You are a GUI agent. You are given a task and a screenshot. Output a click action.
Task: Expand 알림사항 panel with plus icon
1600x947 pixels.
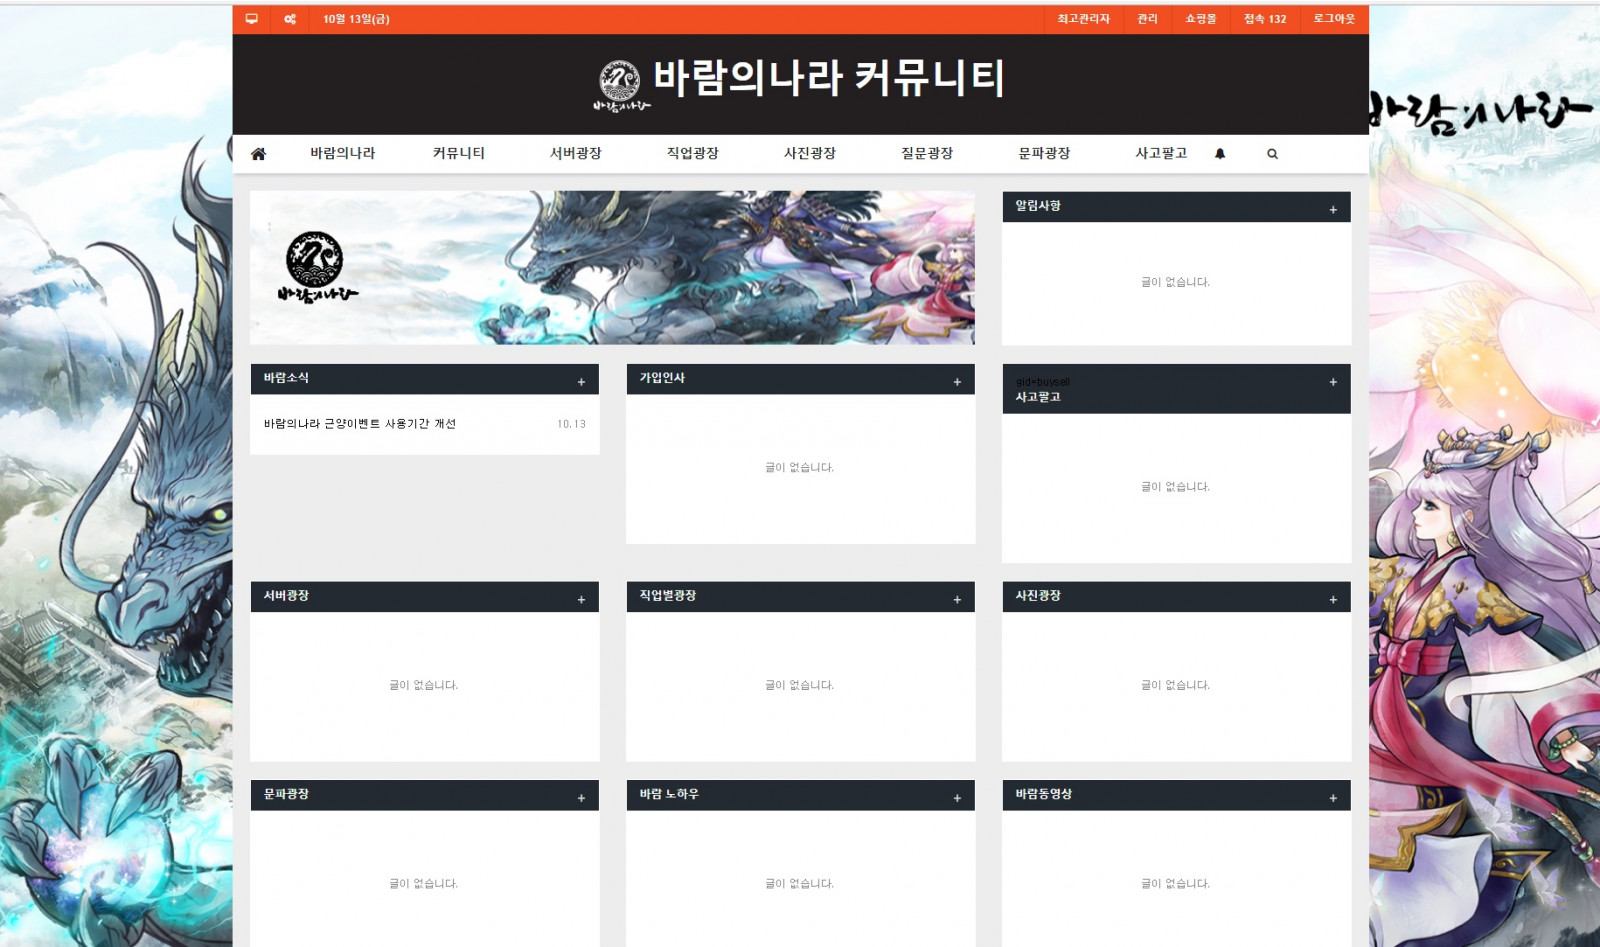coord(1333,210)
